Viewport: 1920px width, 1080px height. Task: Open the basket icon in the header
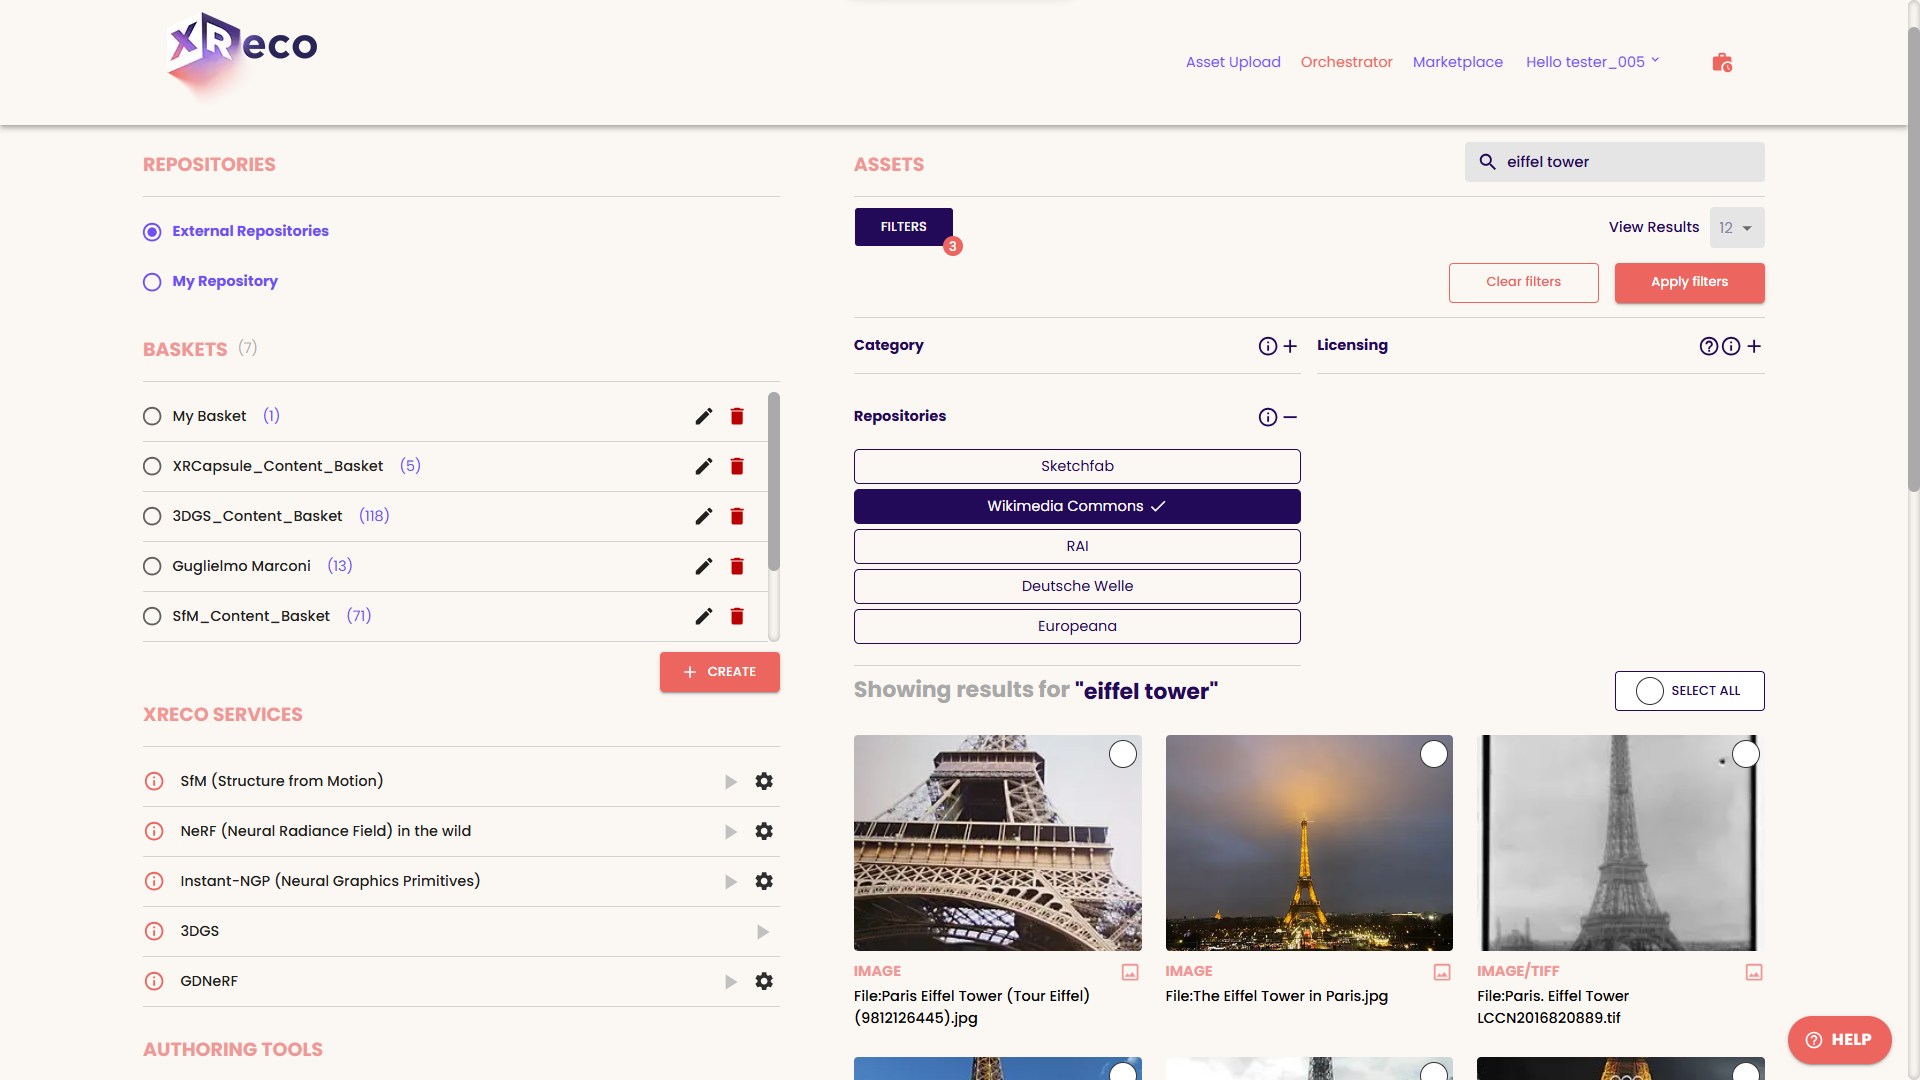pyautogui.click(x=1721, y=62)
